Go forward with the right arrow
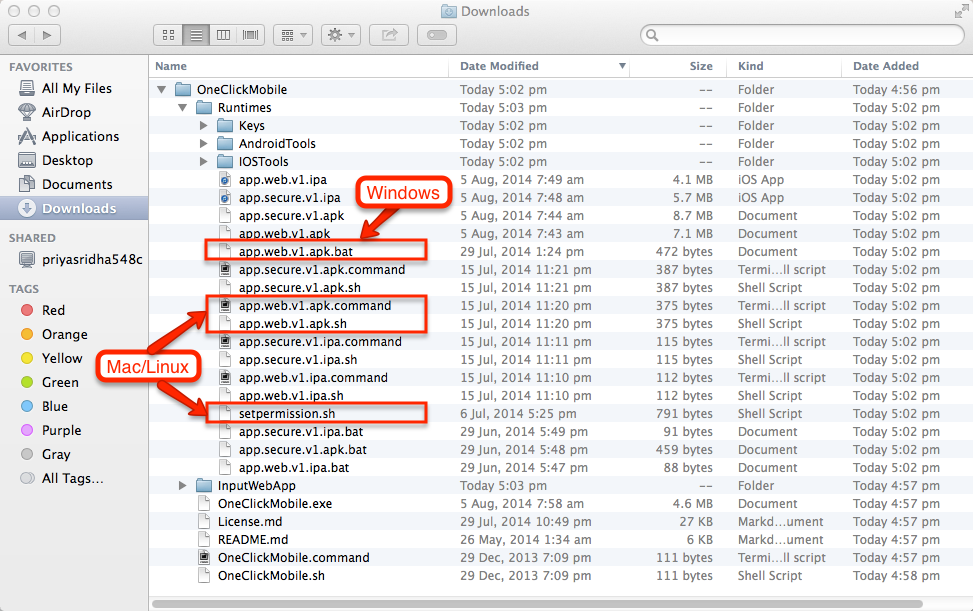 48,35
